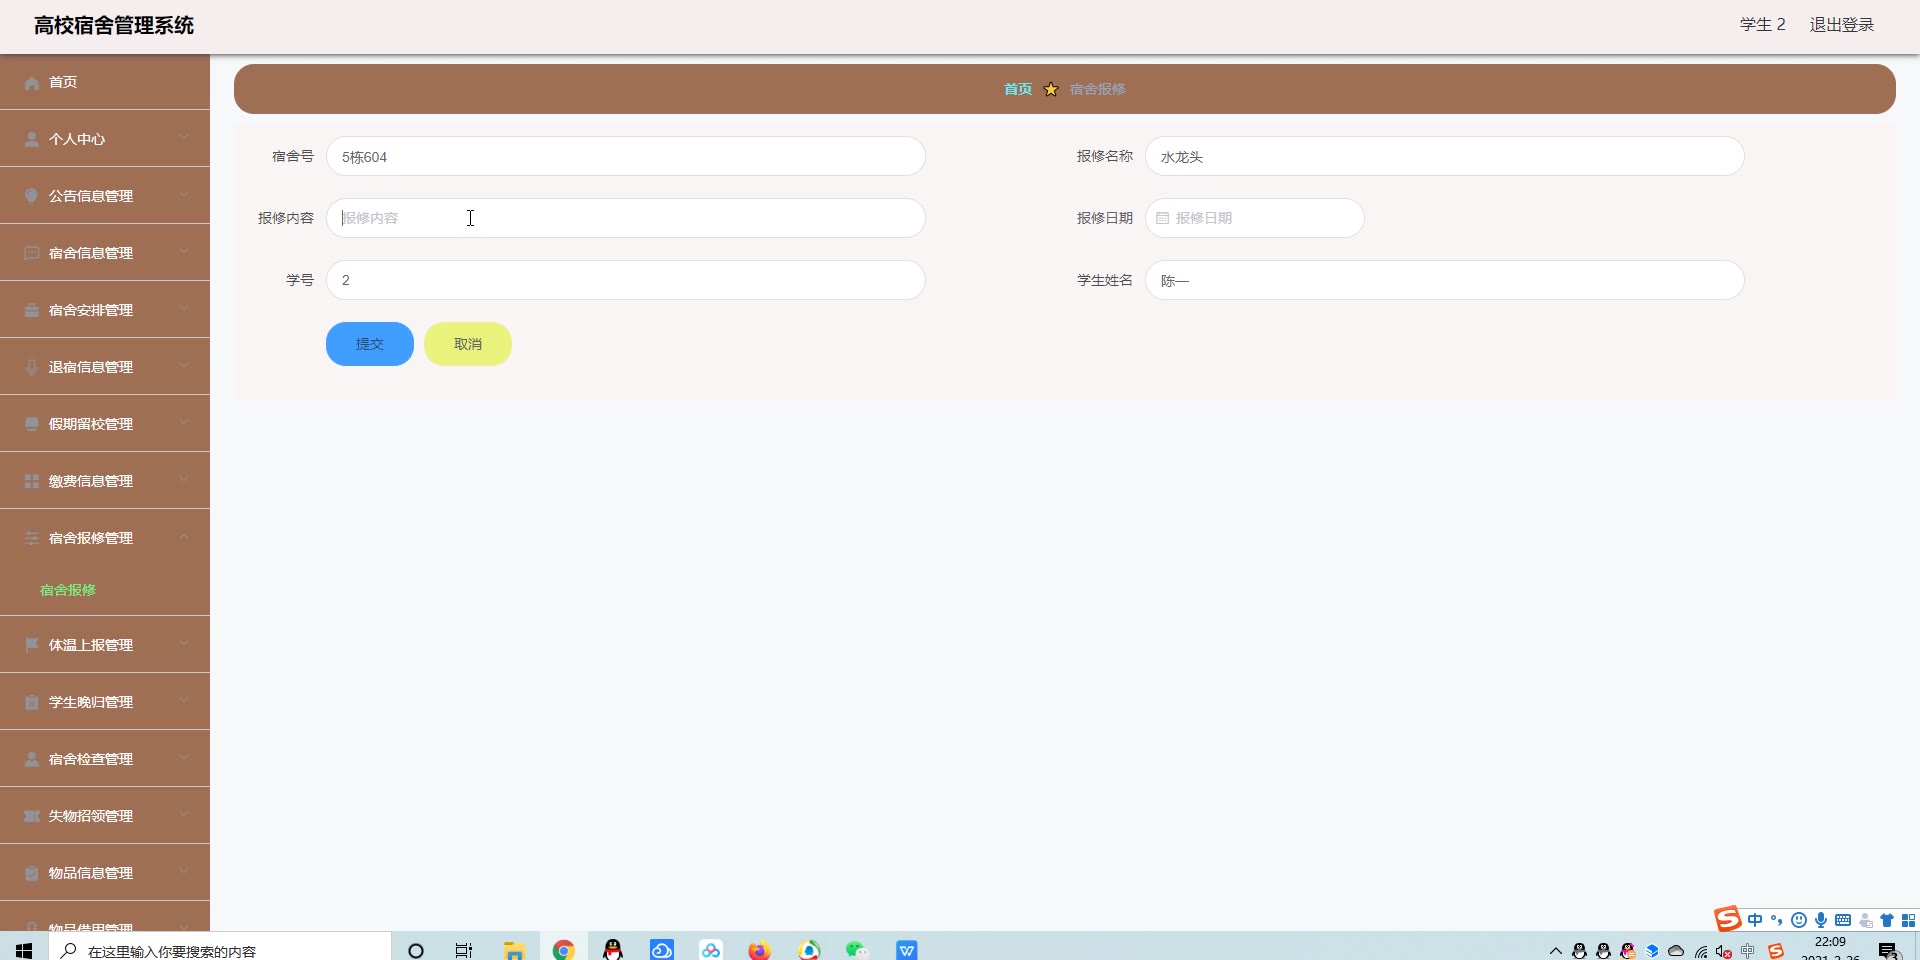Open the QQ penguin app in taskbar
The width and height of the screenshot is (1920, 960).
(x=613, y=950)
